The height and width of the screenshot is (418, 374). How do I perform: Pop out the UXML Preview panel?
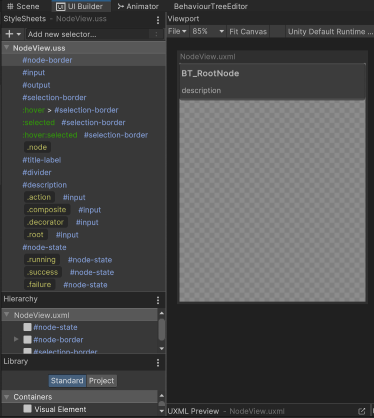click(x=361, y=411)
